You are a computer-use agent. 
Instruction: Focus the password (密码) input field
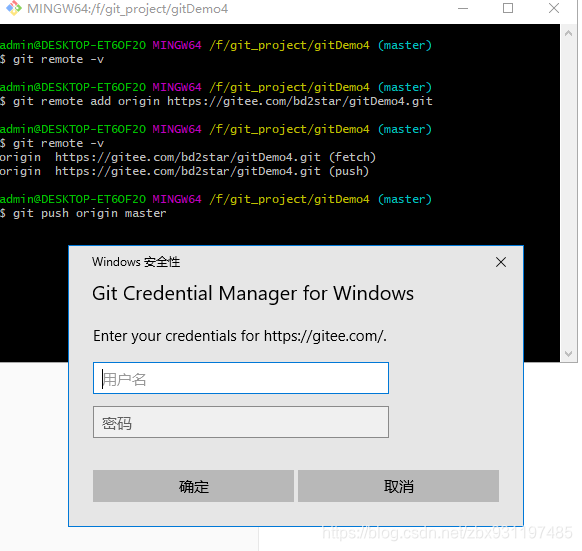[241, 422]
